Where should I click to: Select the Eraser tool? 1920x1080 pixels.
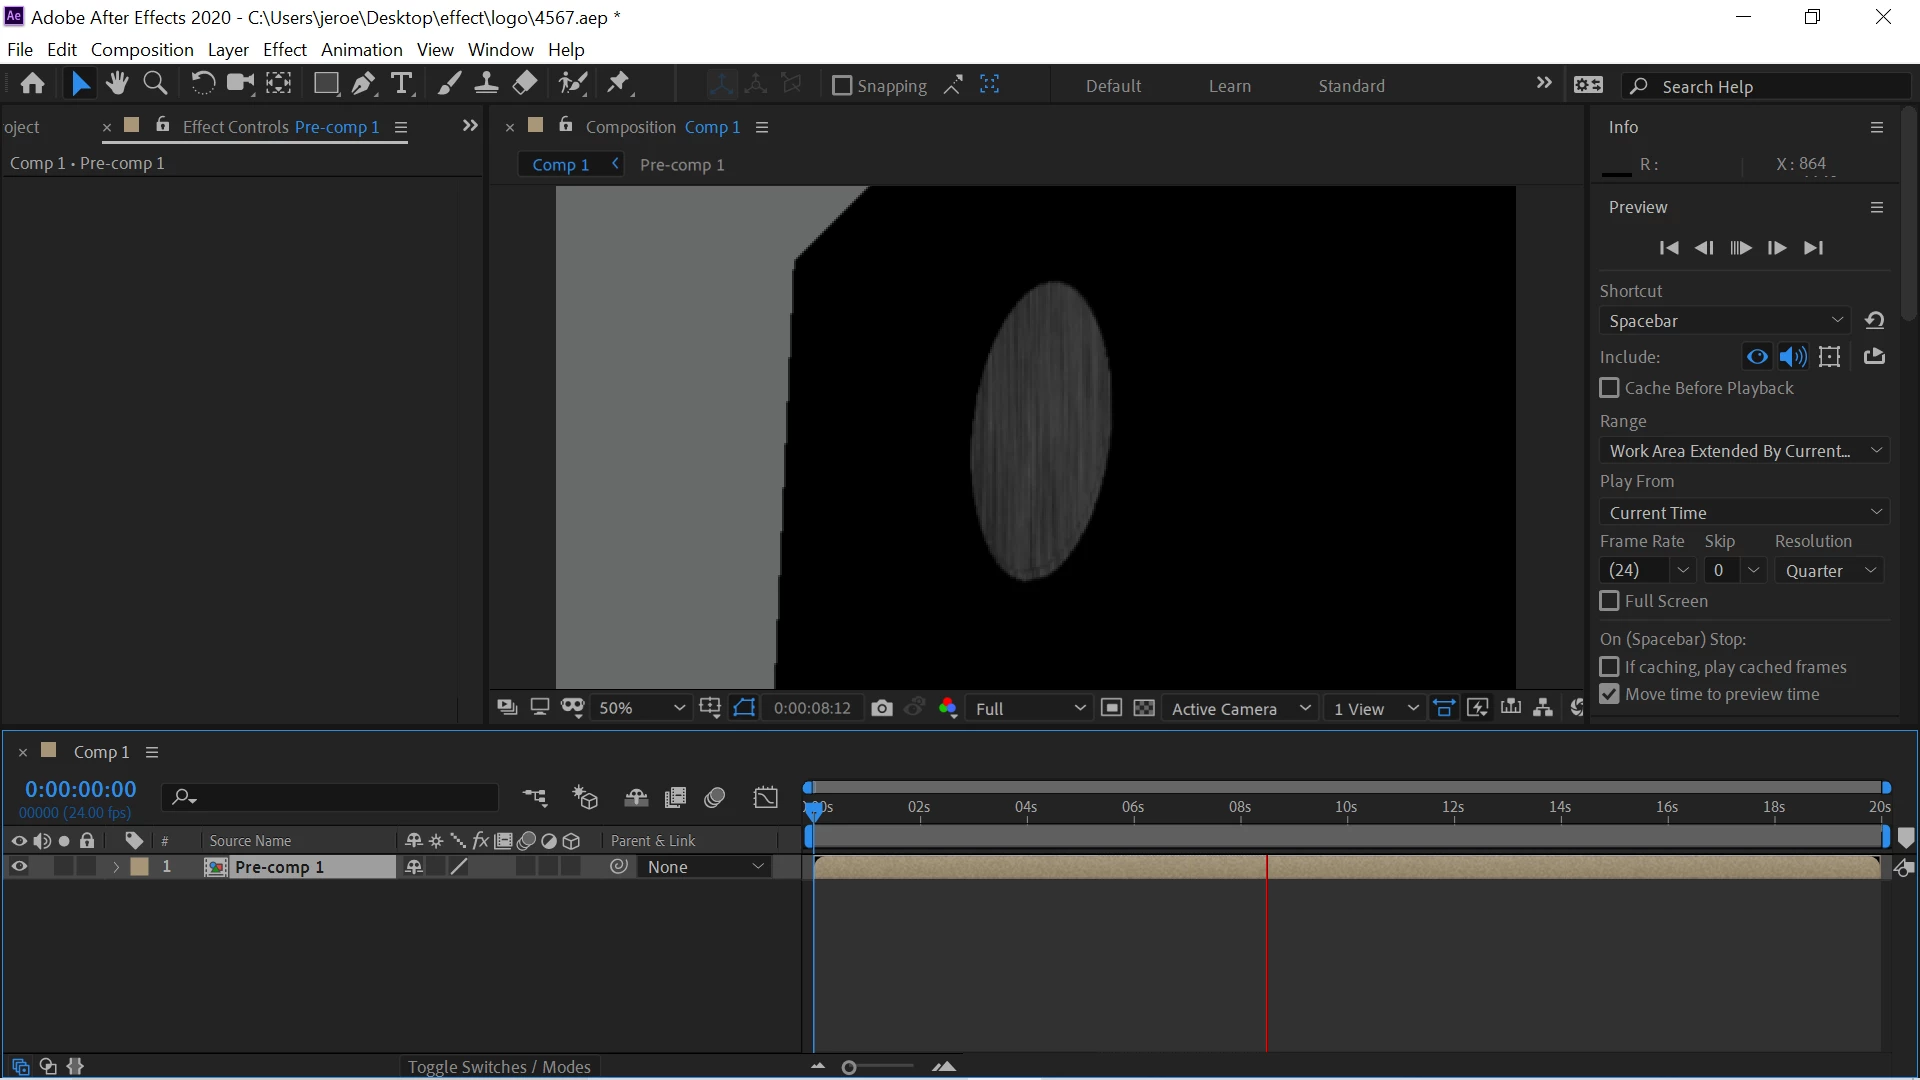525,84
